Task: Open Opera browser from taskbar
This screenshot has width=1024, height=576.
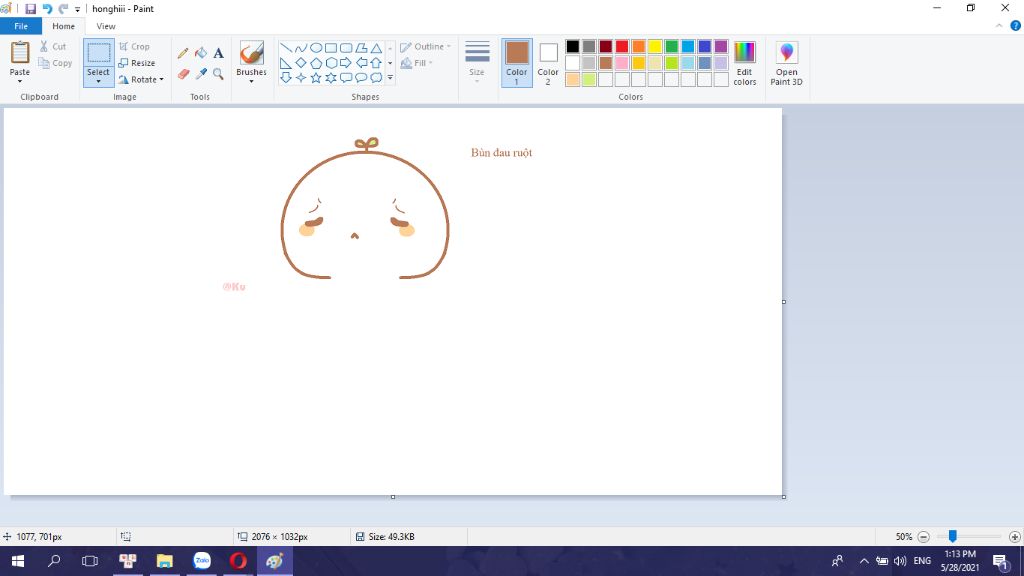Action: (238, 561)
